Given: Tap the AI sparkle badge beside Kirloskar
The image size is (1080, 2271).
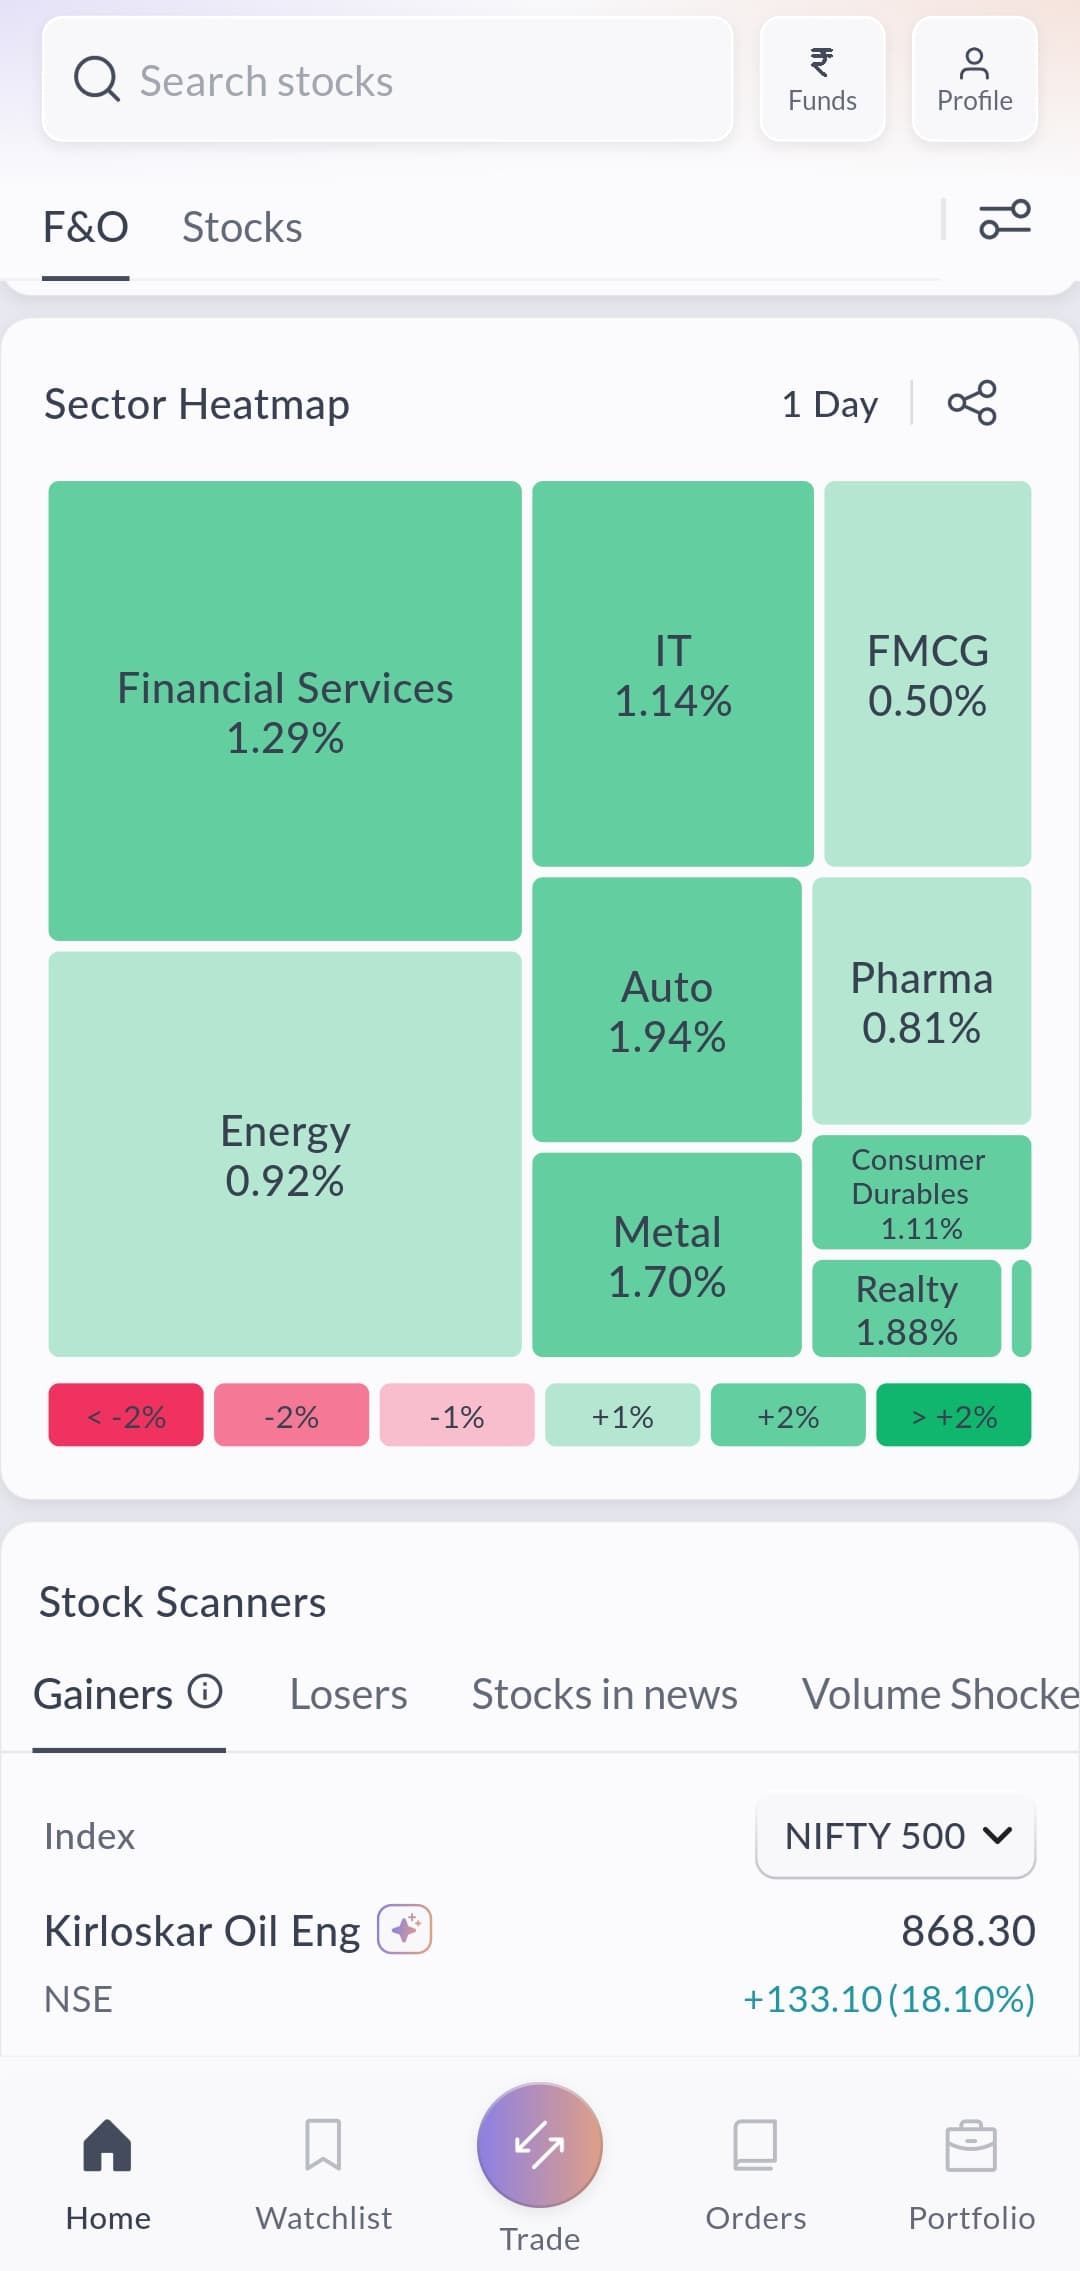Looking at the screenshot, I should coord(404,1929).
